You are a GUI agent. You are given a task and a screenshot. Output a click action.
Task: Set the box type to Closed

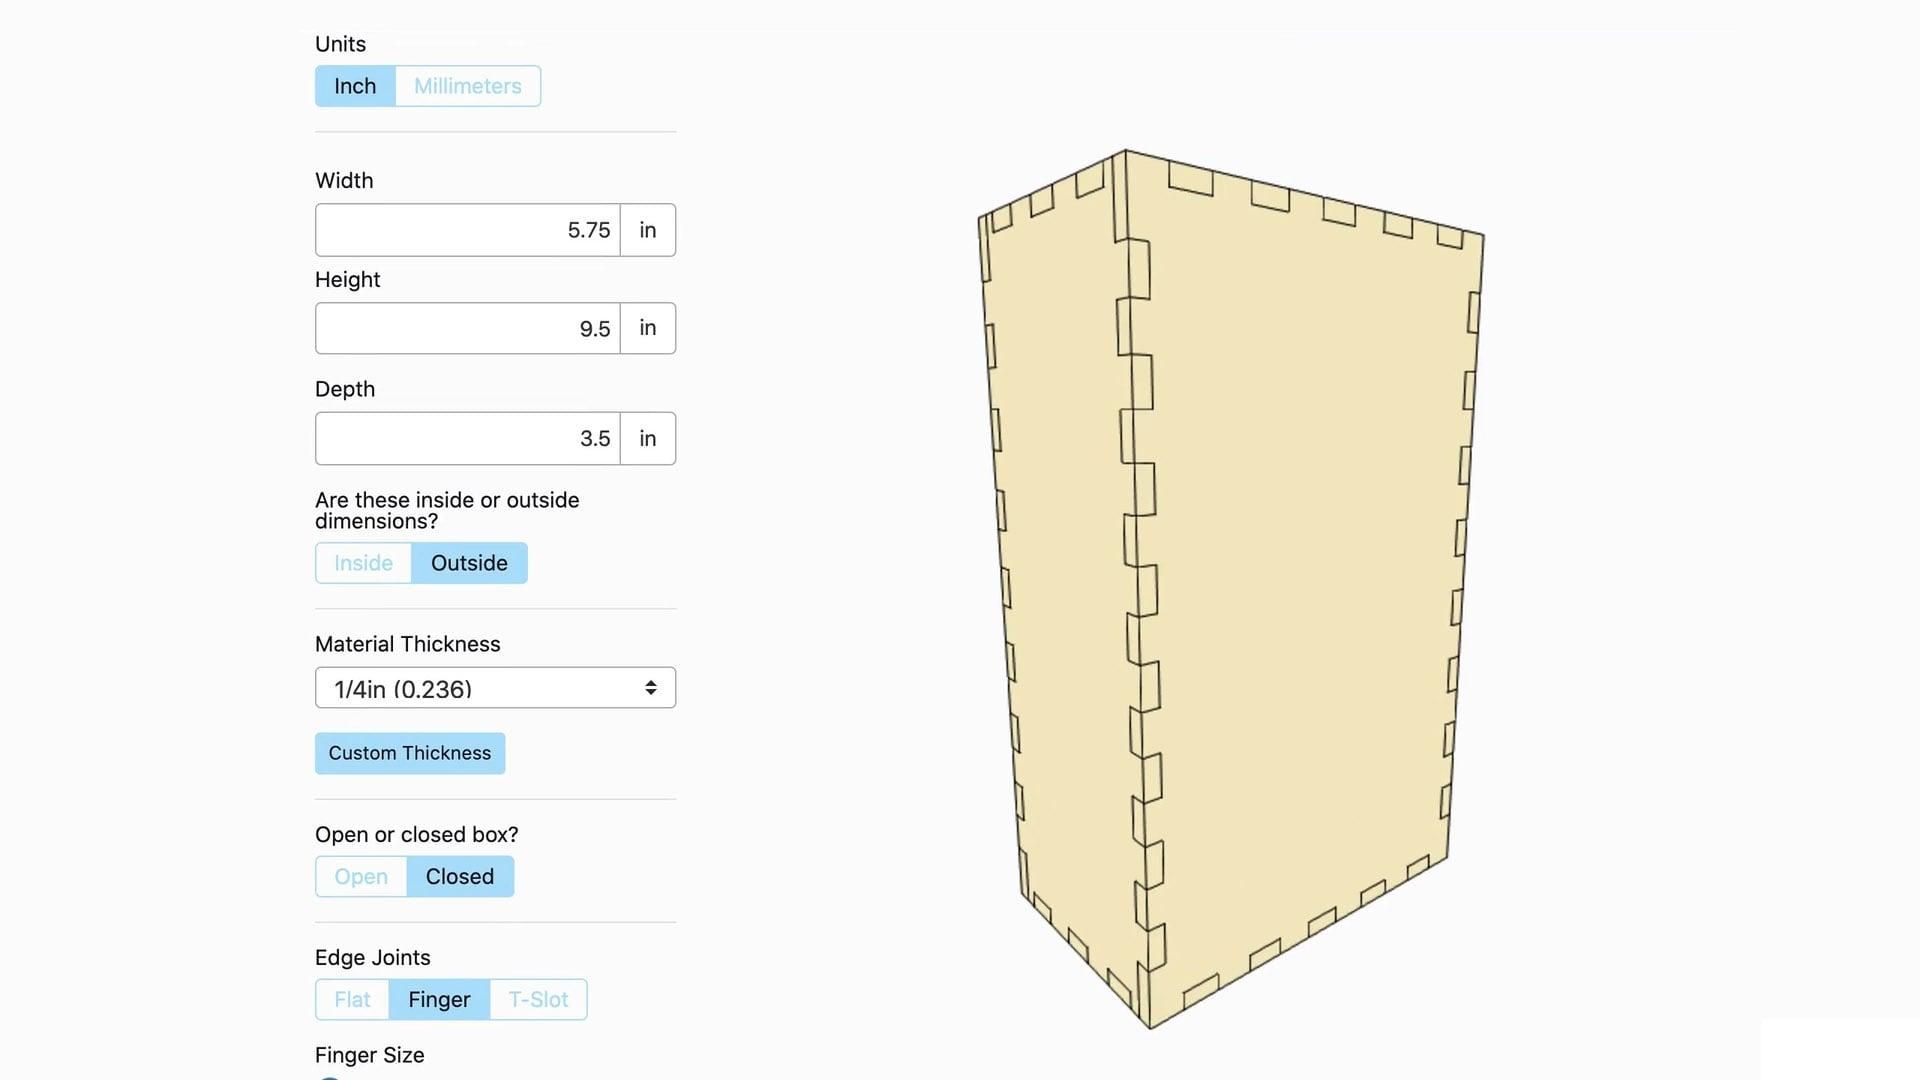pyautogui.click(x=460, y=877)
